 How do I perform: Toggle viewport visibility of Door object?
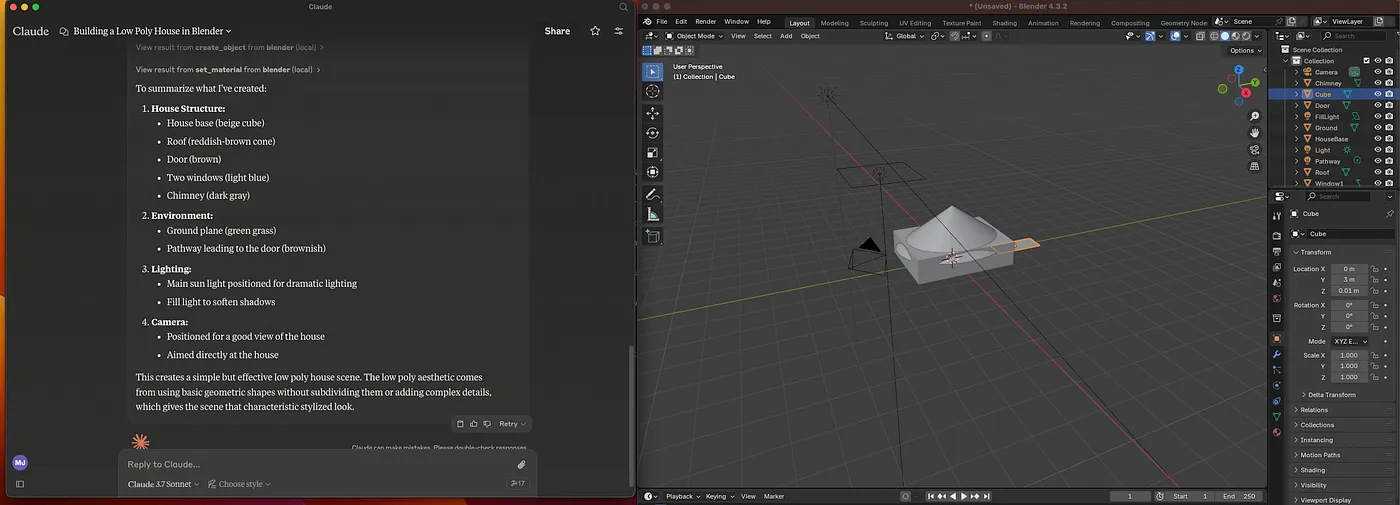(x=1377, y=105)
